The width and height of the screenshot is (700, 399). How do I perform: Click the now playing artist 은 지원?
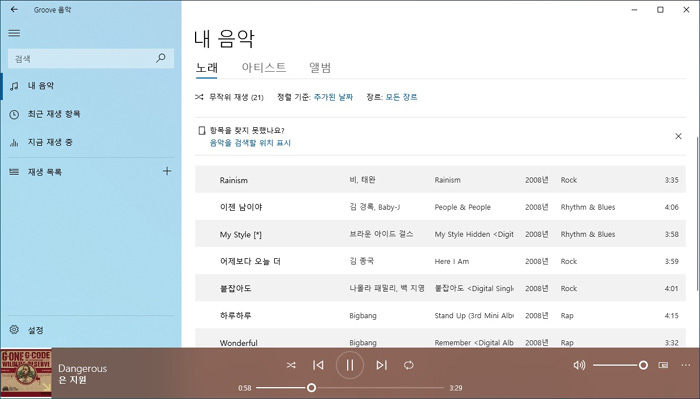tap(72, 380)
